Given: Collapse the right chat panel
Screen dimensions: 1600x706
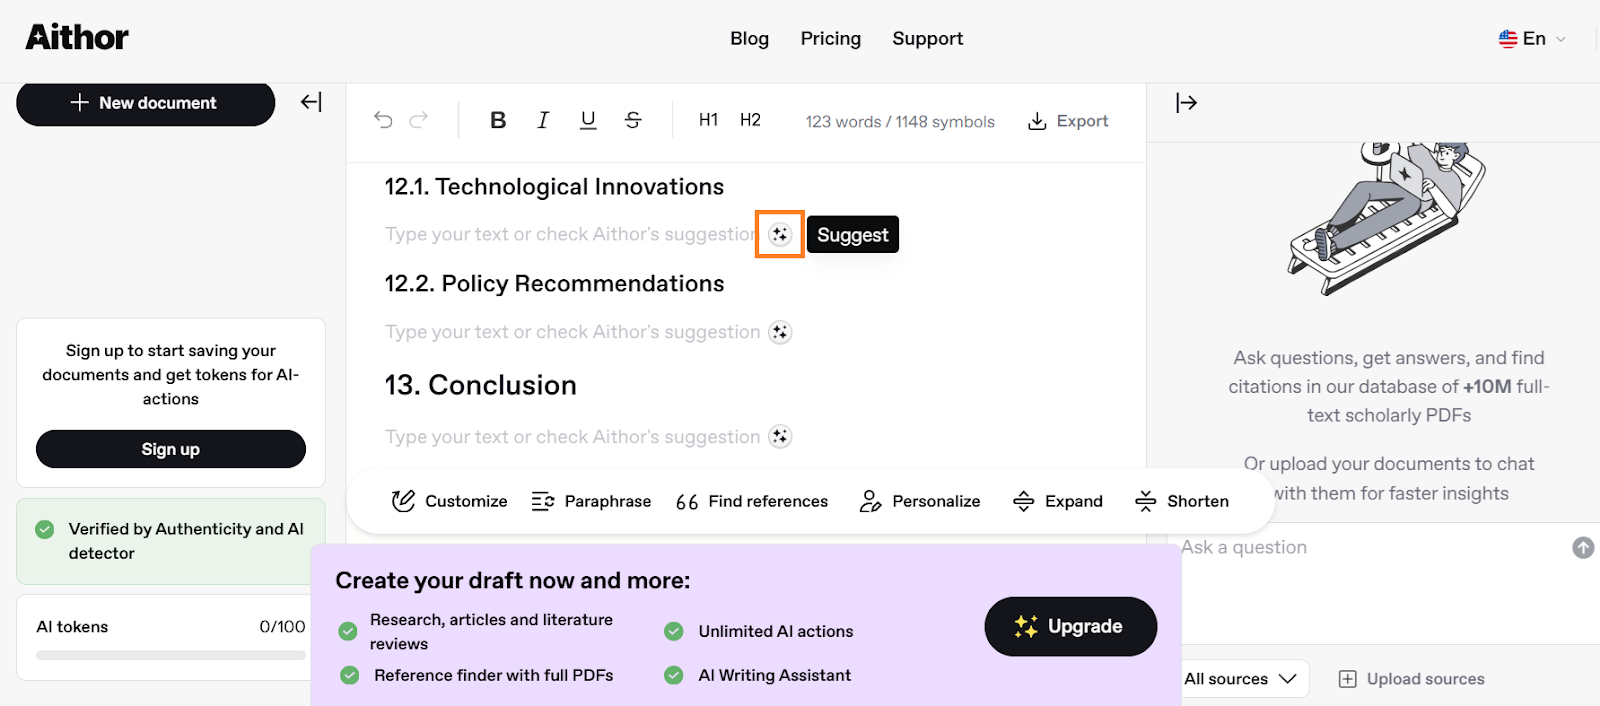Looking at the screenshot, I should click(1186, 102).
